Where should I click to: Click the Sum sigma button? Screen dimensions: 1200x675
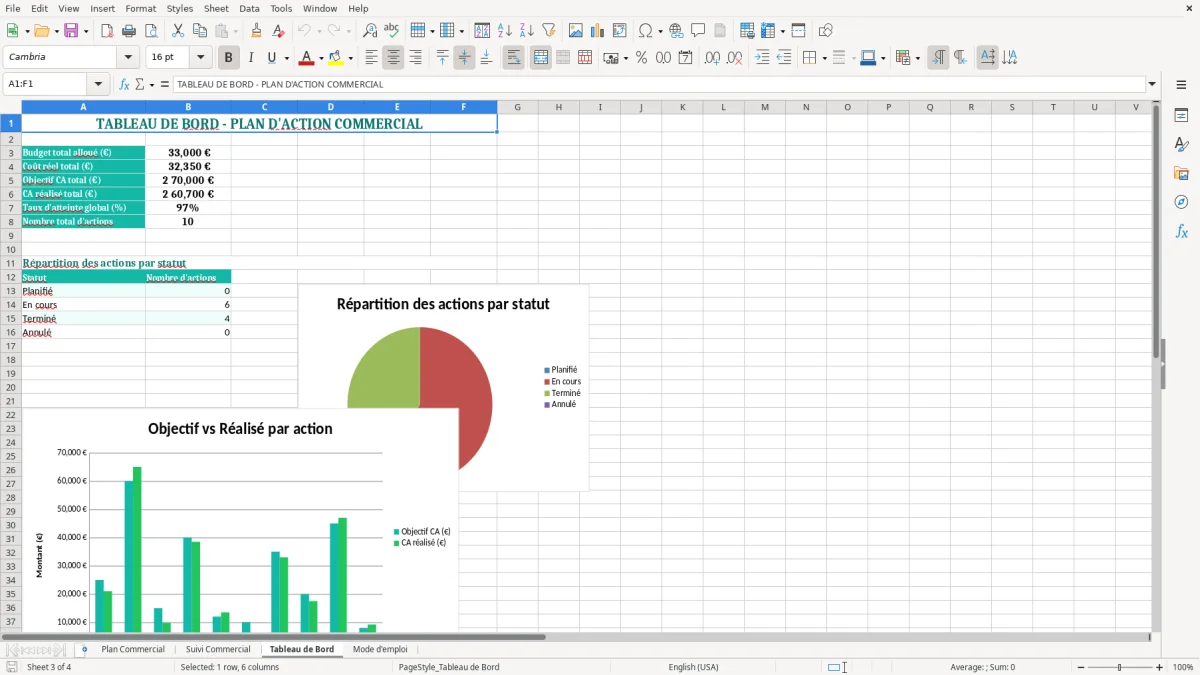pos(139,84)
